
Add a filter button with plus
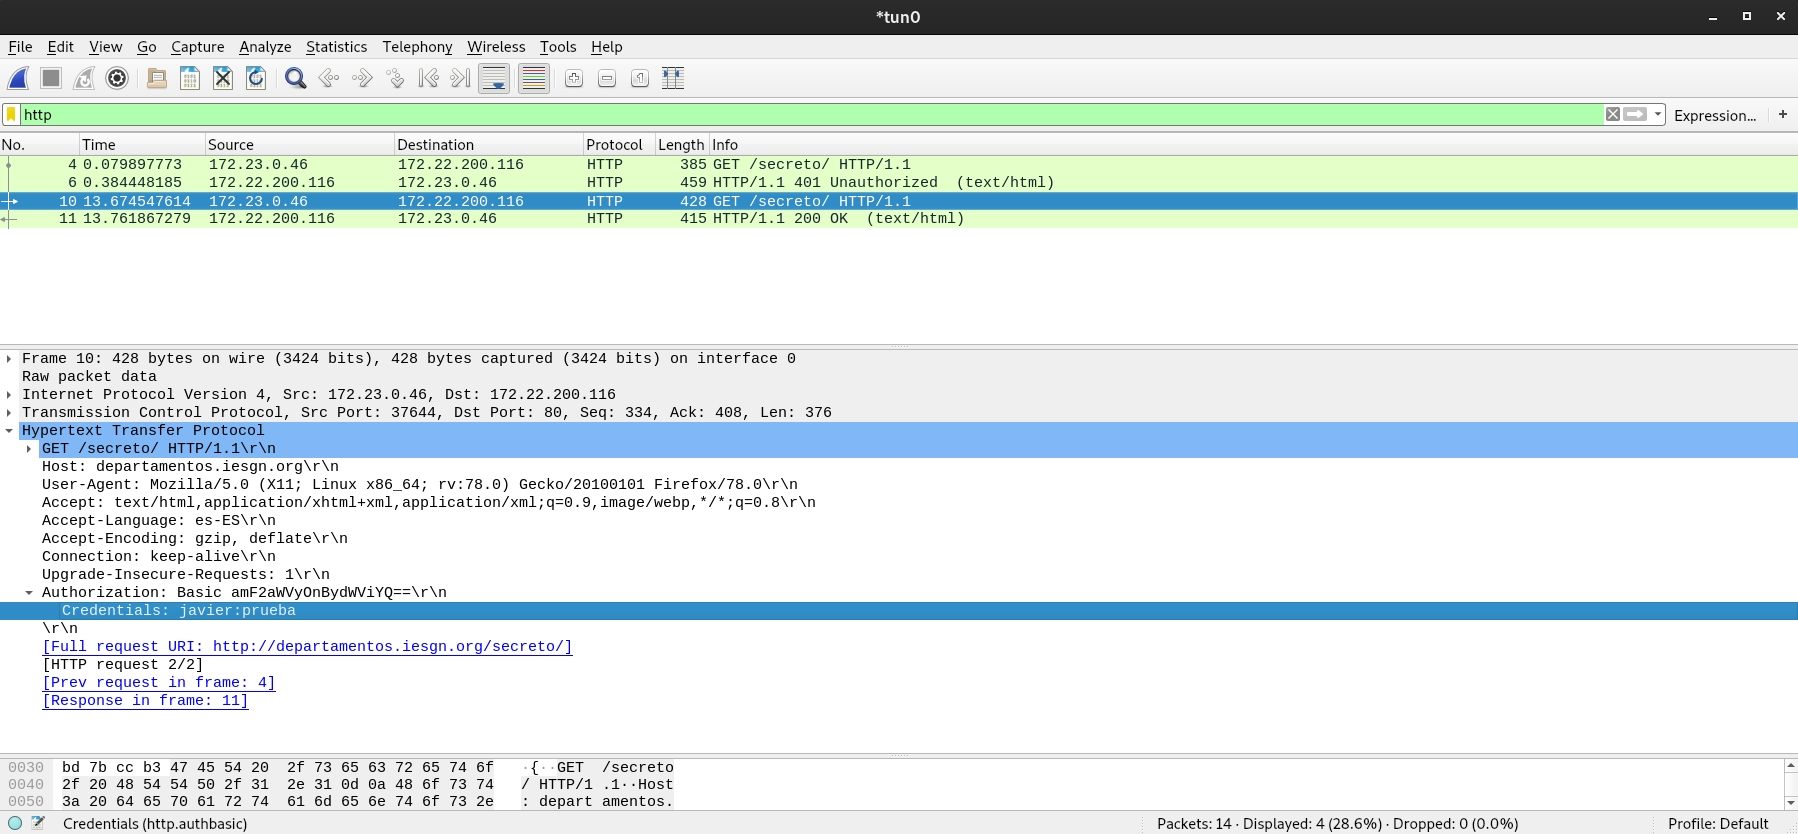(1783, 114)
